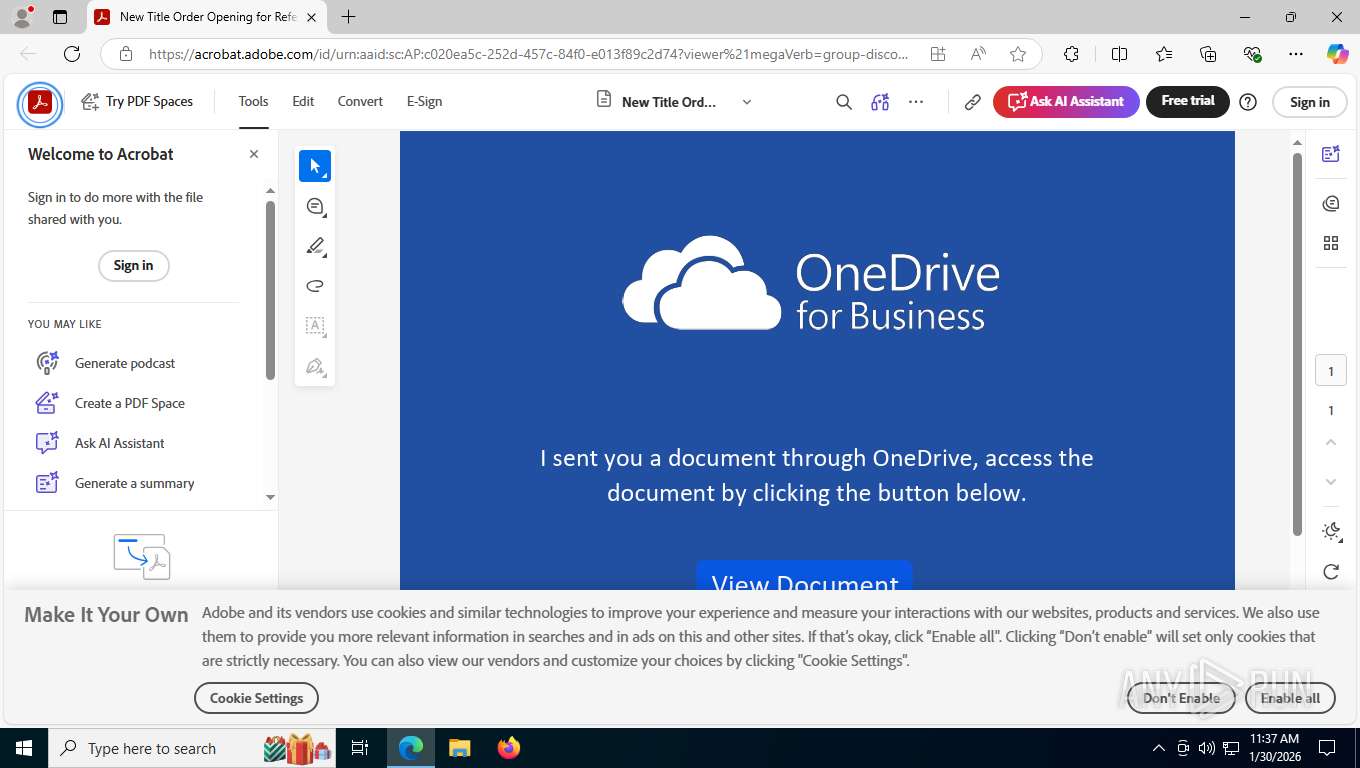Open the page thumbnails grid icon
Viewport: 1360px width, 768px height.
1330,243
